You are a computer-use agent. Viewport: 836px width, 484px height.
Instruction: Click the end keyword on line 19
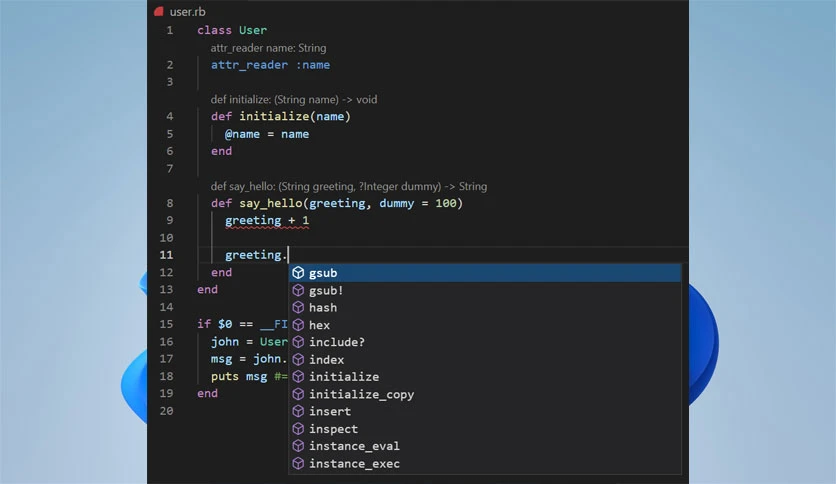(x=207, y=393)
